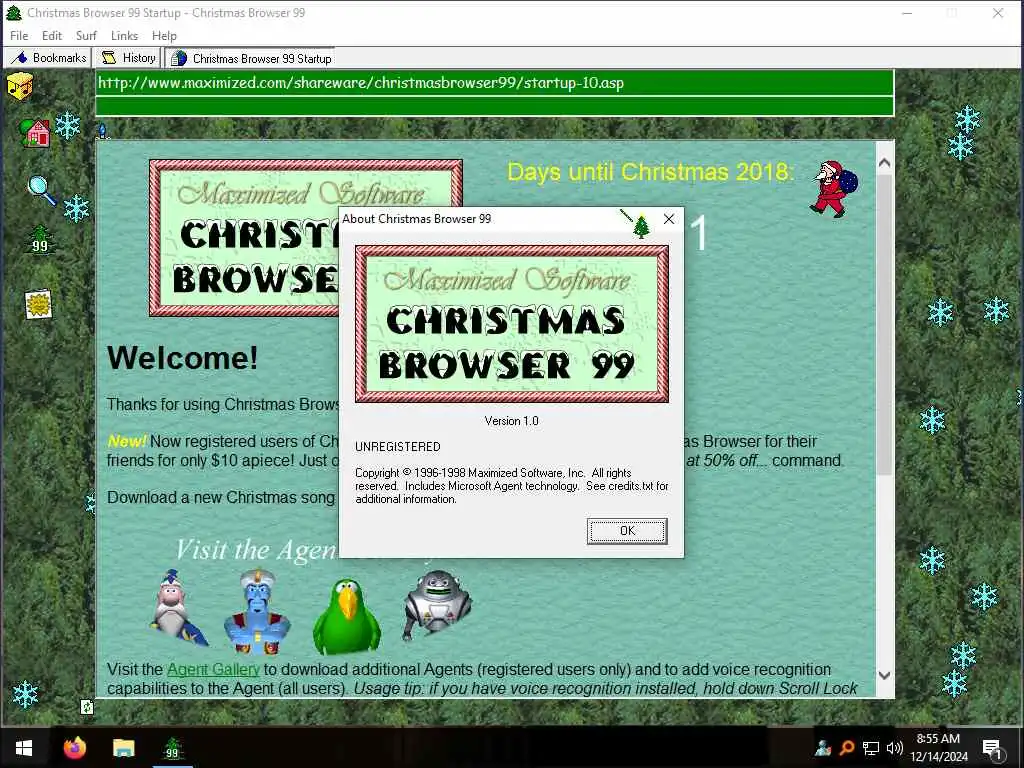Click the page scrollbar down arrow
The image size is (1024, 768).
(884, 676)
